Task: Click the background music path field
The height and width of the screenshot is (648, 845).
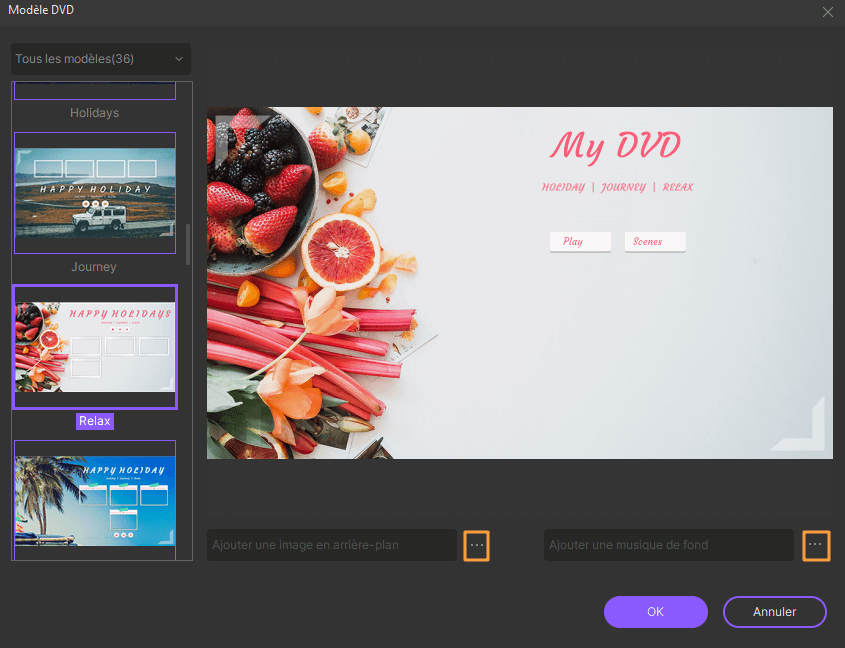Action: click(668, 545)
